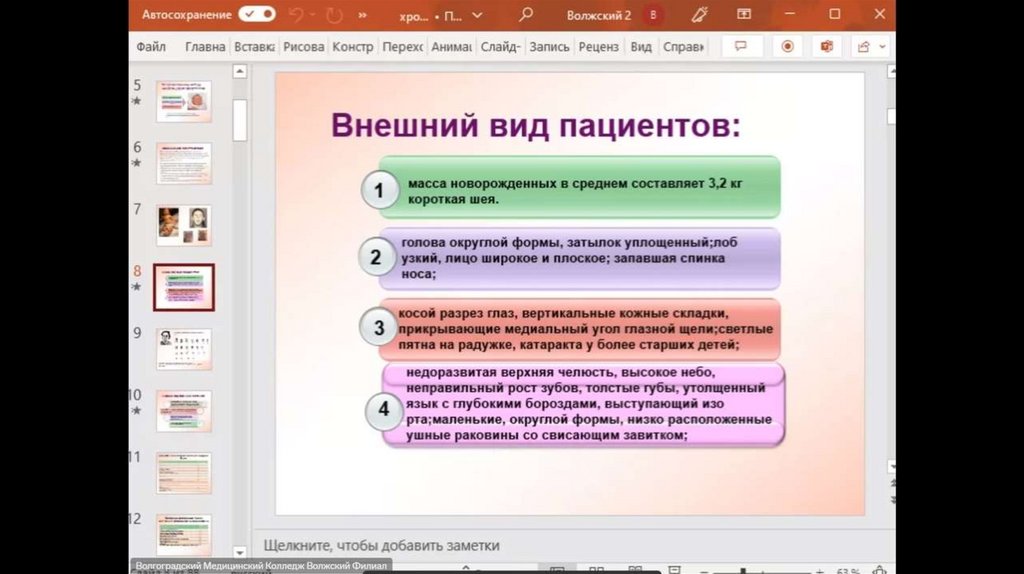The width and height of the screenshot is (1024, 574).
Task: Click the thumbnail panel scrollbar thumb
Action: coord(240,120)
